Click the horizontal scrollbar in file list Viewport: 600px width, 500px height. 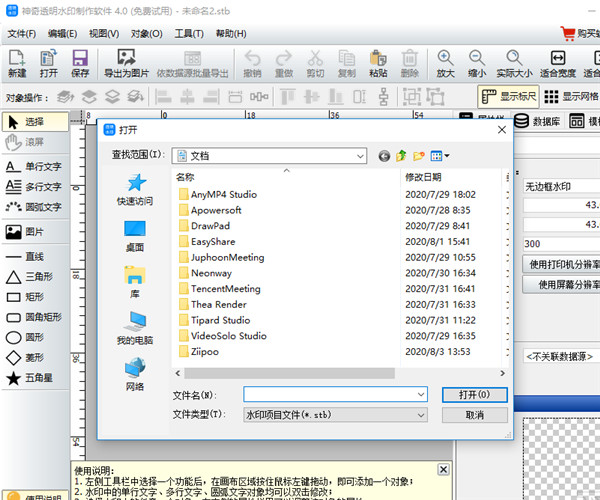point(289,373)
